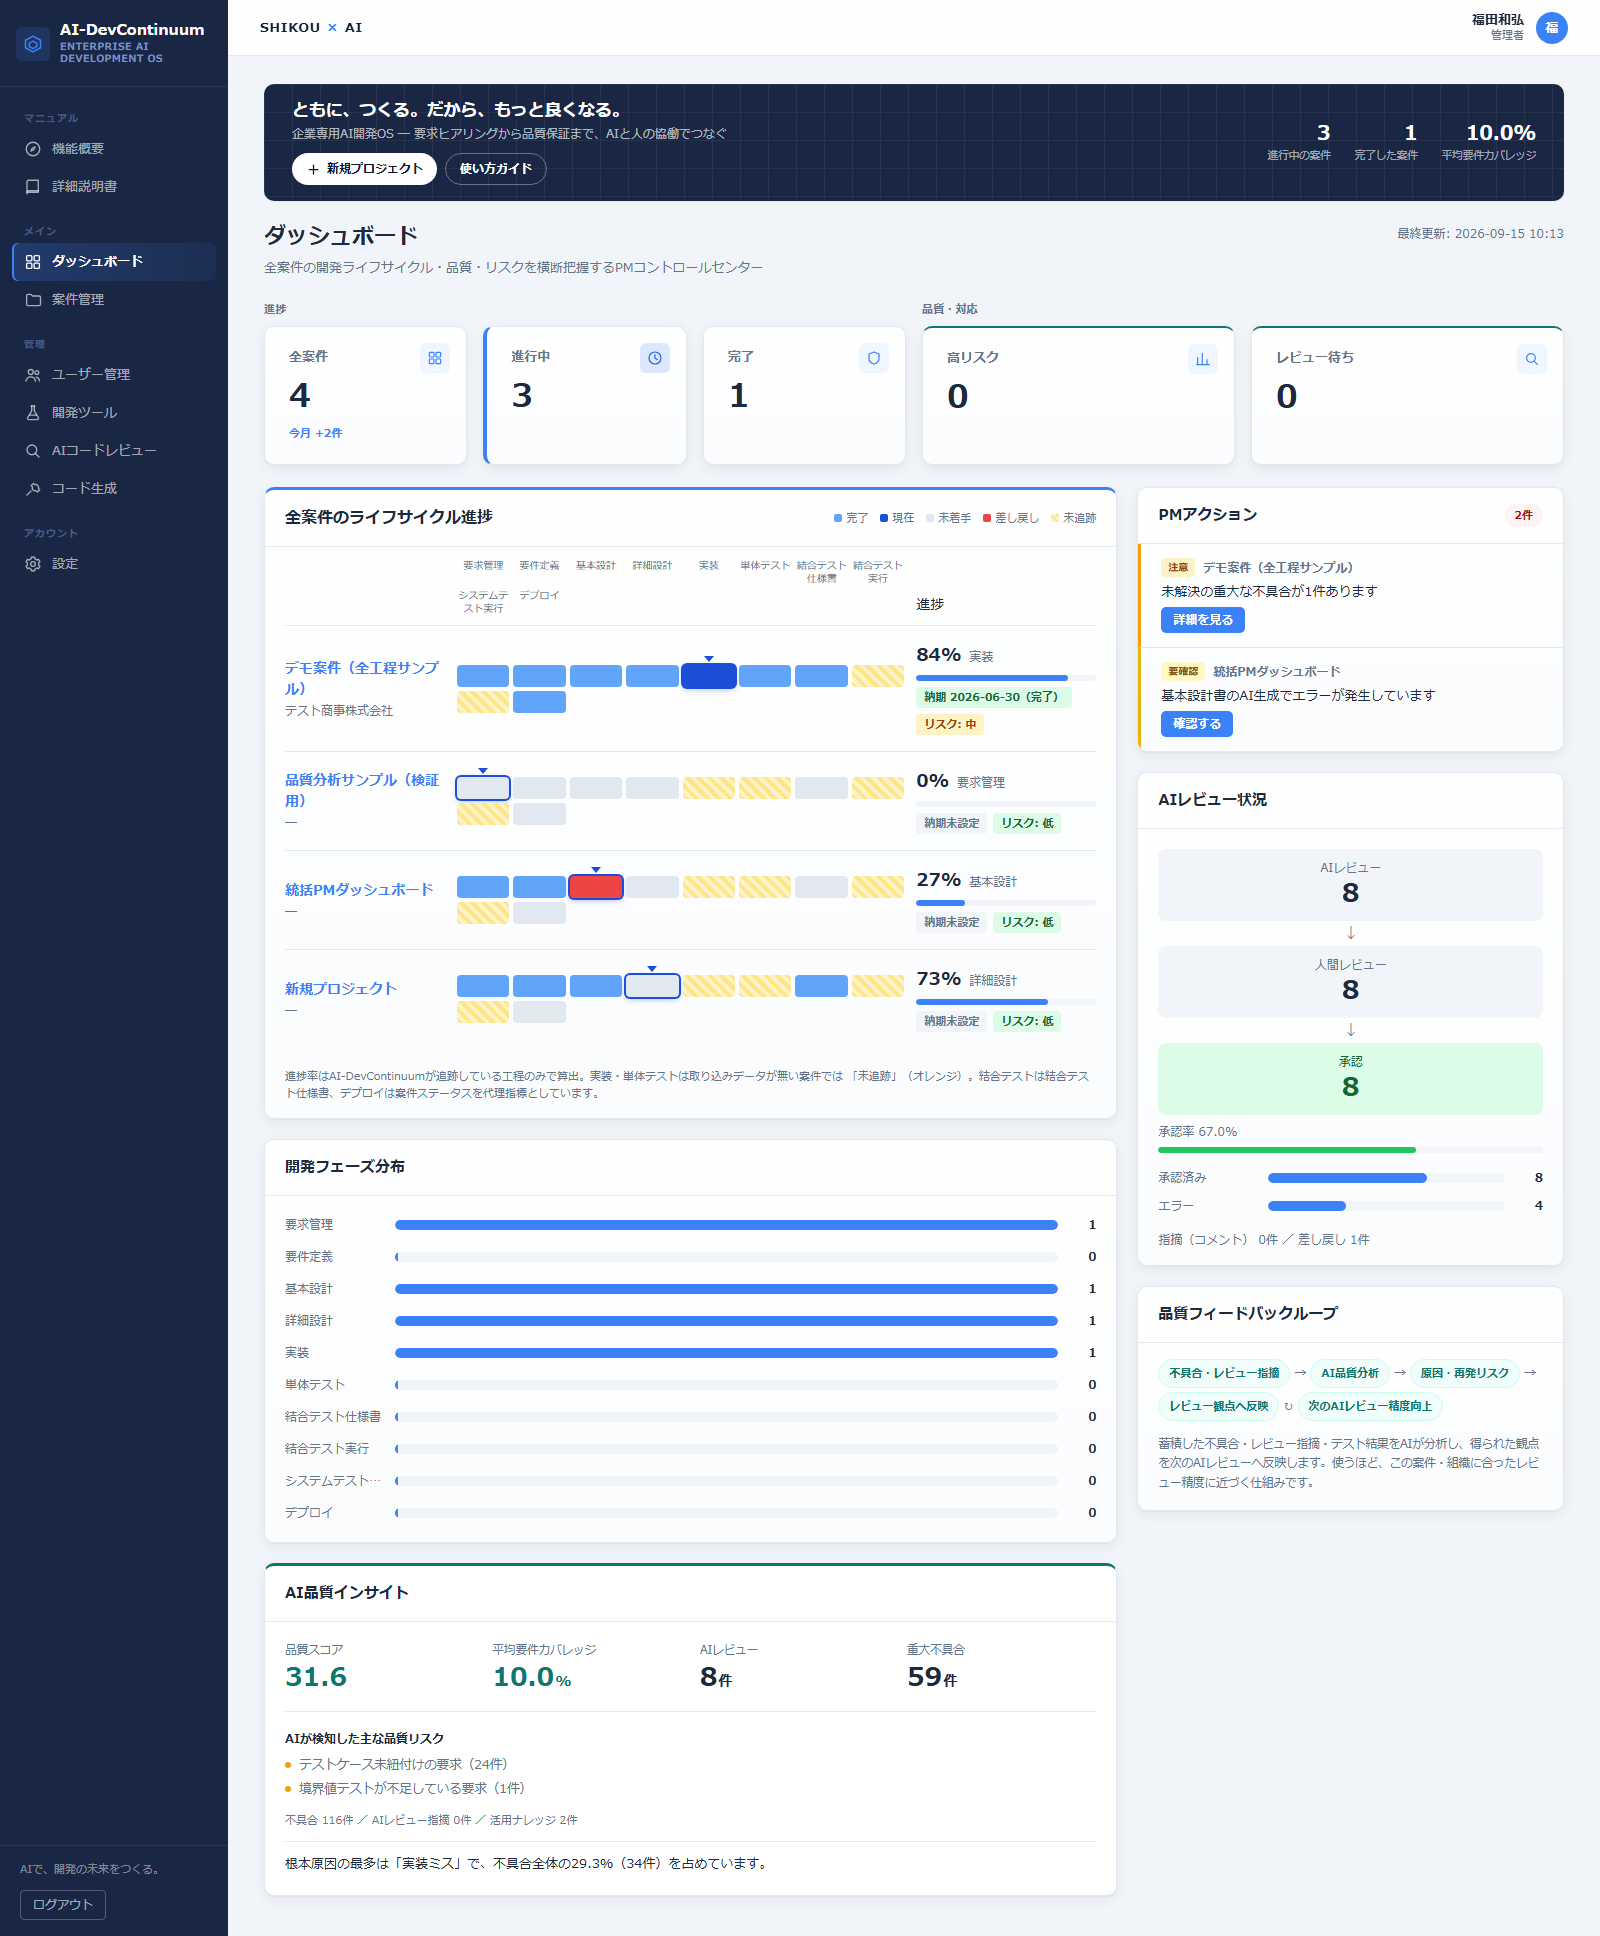This screenshot has height=1936, width=1600.
Task: Click the grid icon on 全案件 card
Action: 435,358
